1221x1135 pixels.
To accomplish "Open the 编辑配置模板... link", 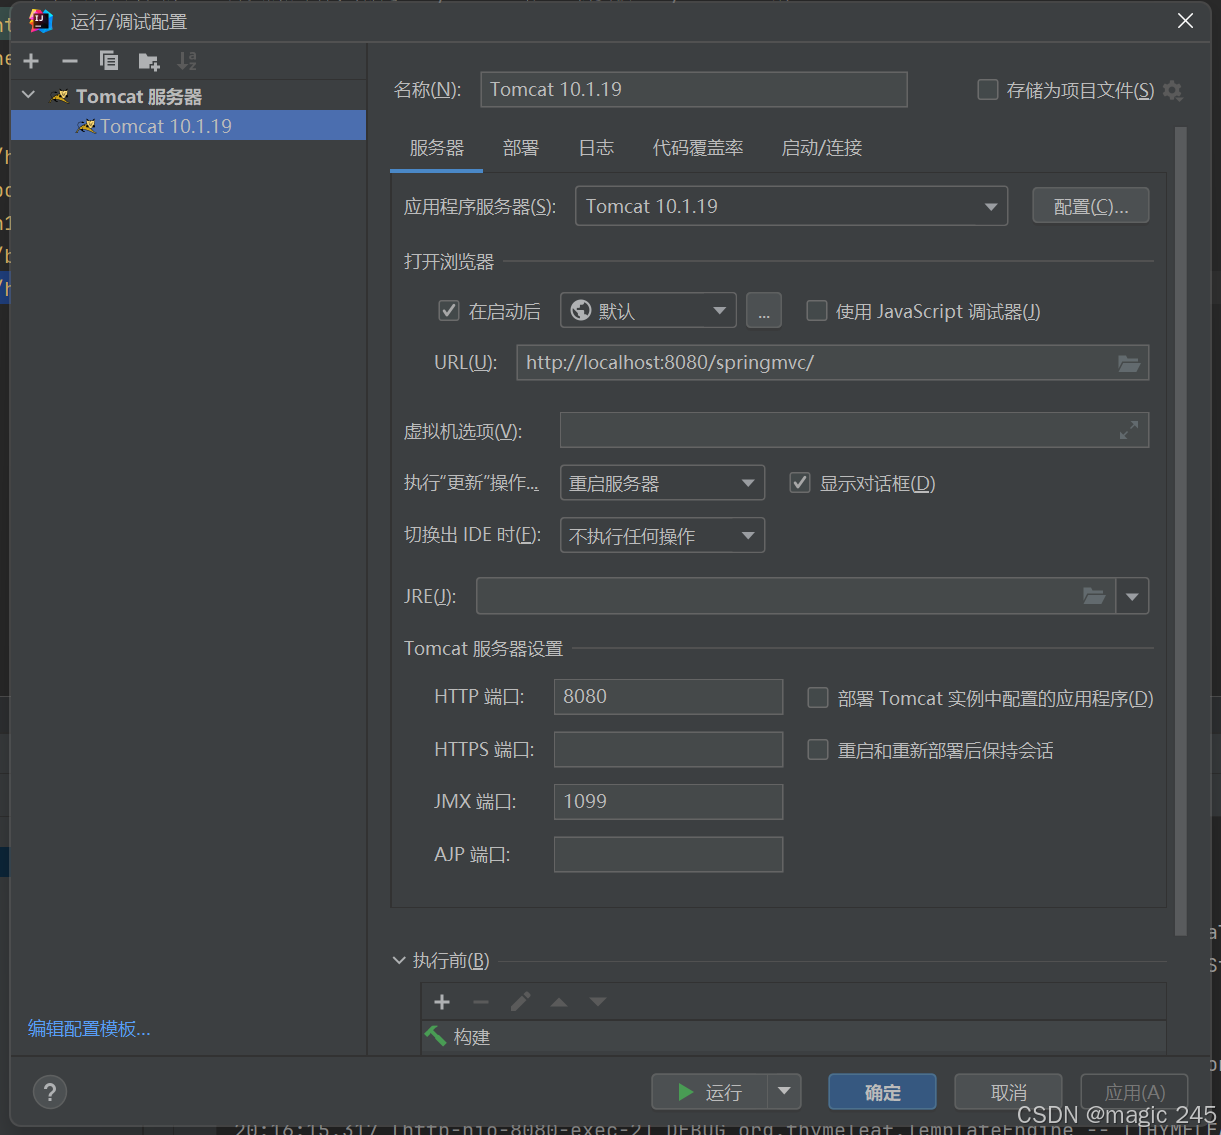I will point(89,1029).
